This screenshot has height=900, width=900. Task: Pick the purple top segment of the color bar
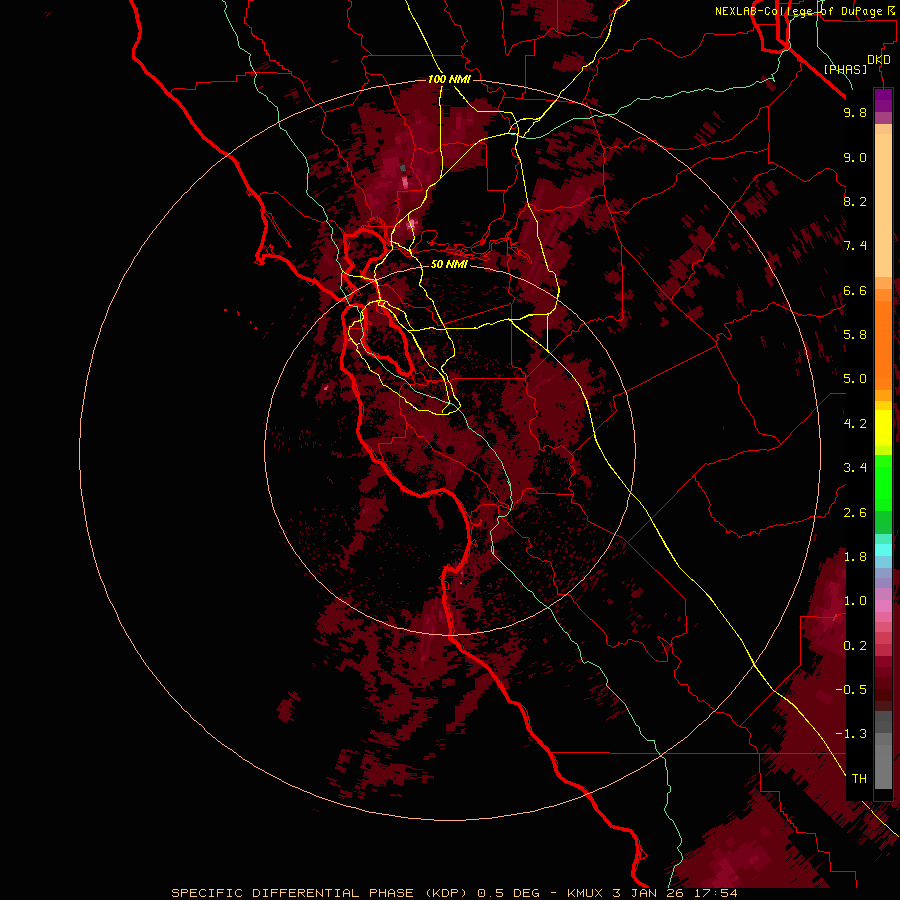[x=883, y=100]
